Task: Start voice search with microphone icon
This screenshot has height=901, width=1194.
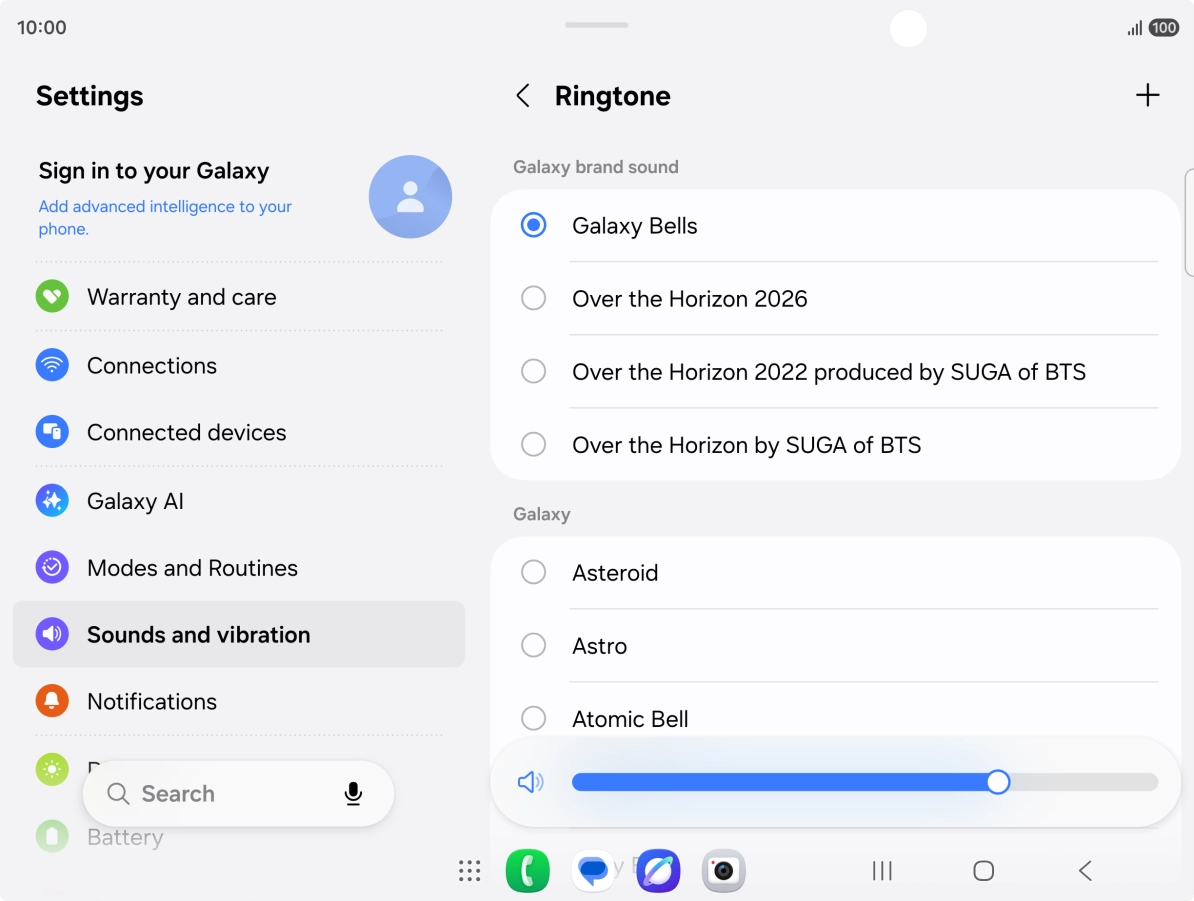Action: point(353,794)
